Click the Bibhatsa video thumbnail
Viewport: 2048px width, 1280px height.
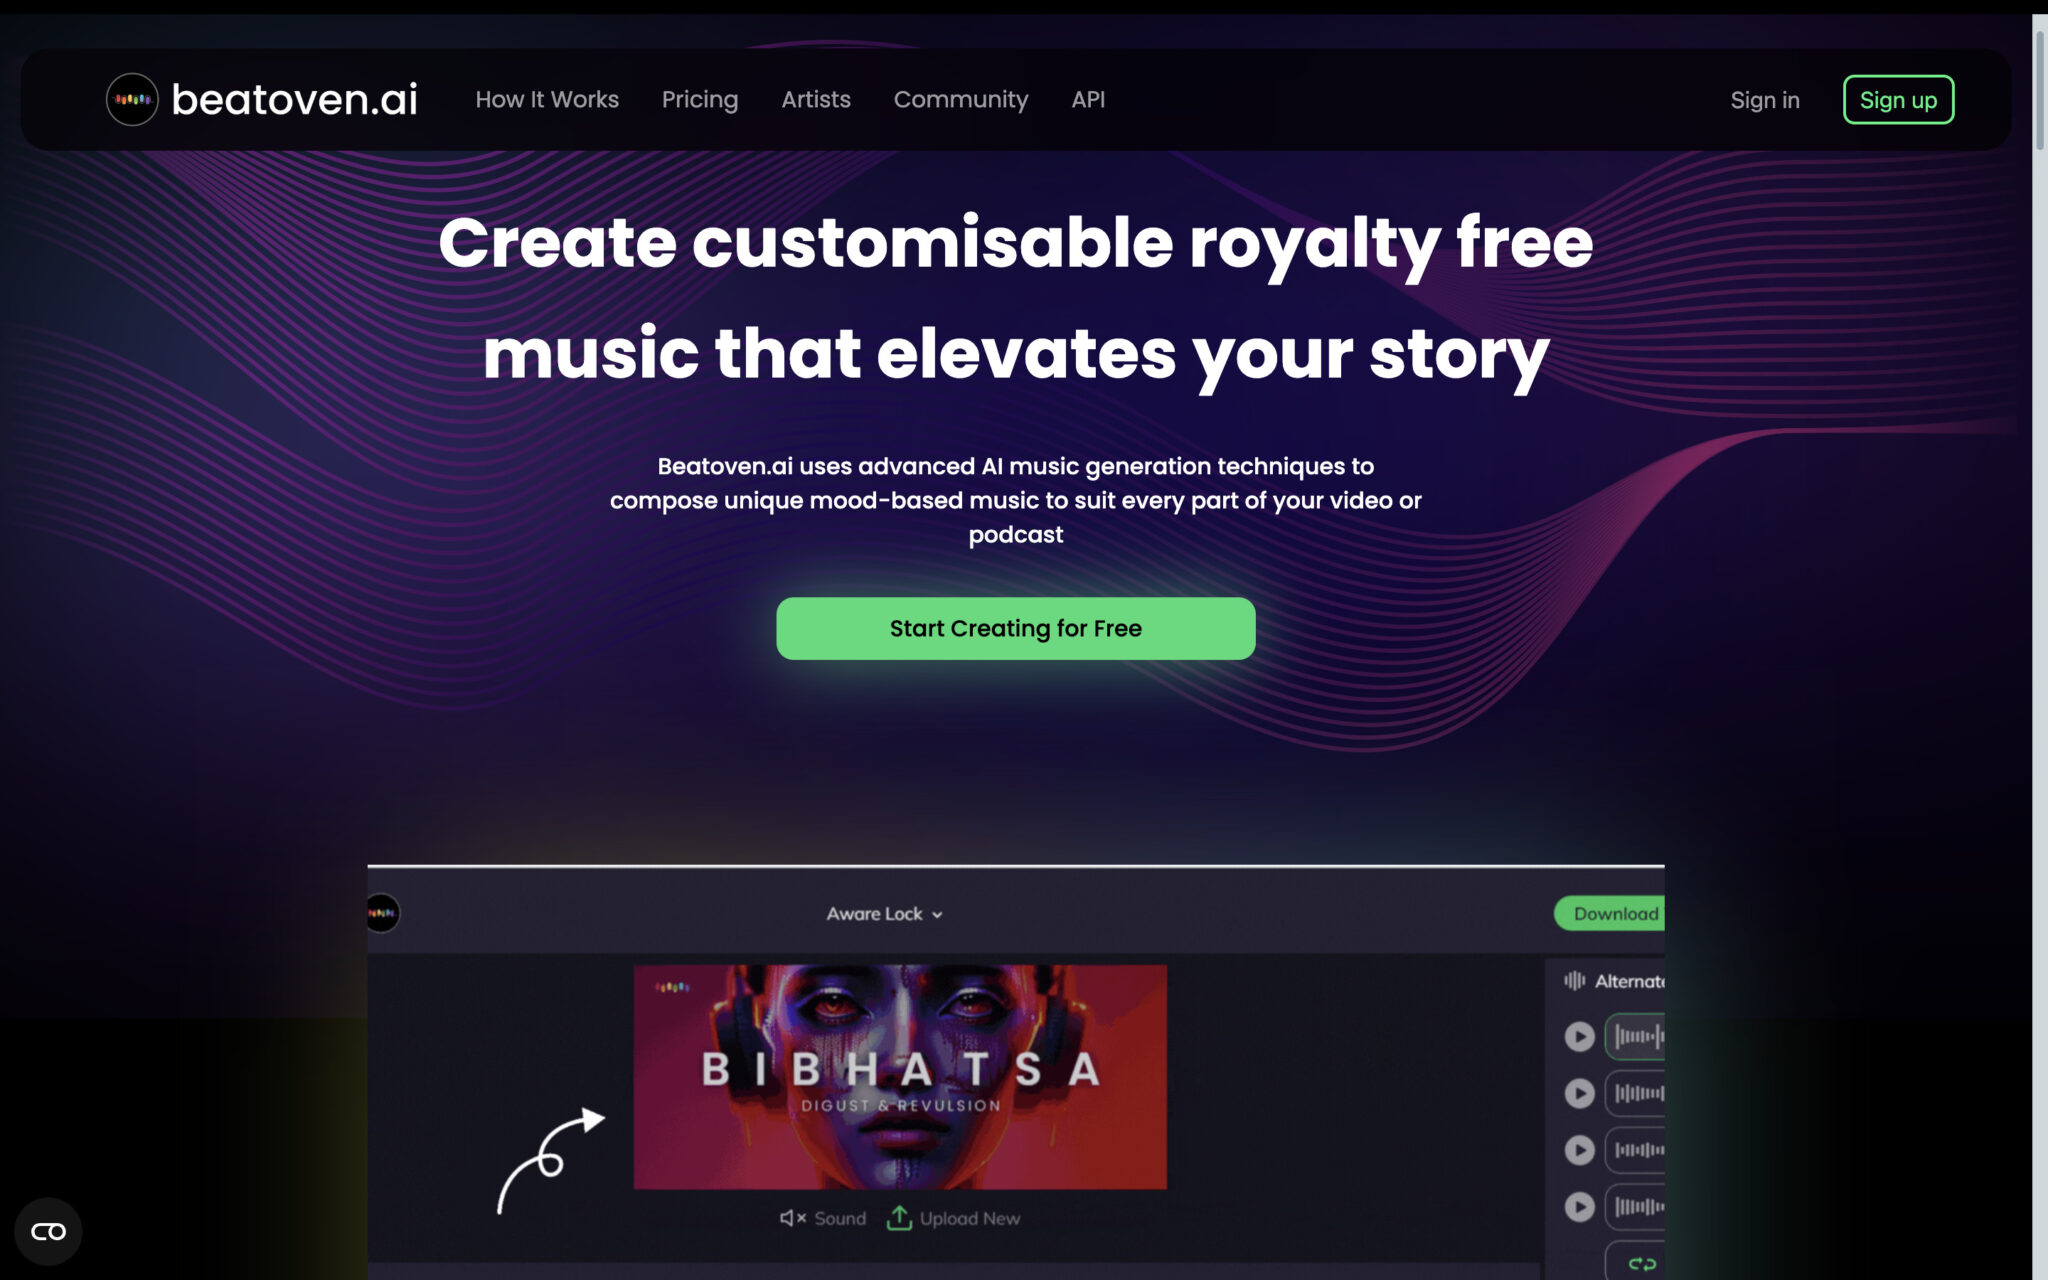point(900,1077)
